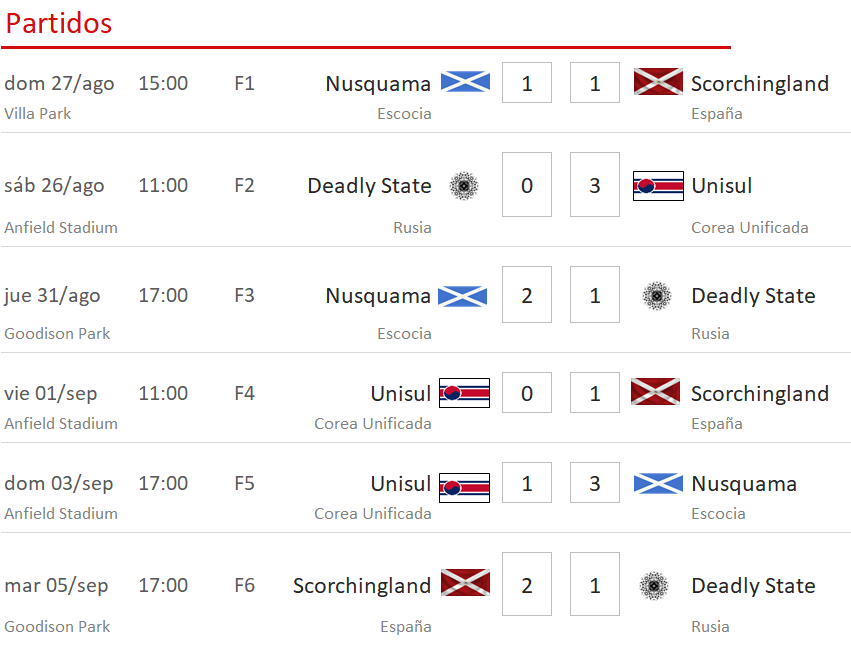Image resolution: width=851 pixels, height=667 pixels.
Task: Click Nusquama's flag in match F5
Action: pyautogui.click(x=658, y=484)
